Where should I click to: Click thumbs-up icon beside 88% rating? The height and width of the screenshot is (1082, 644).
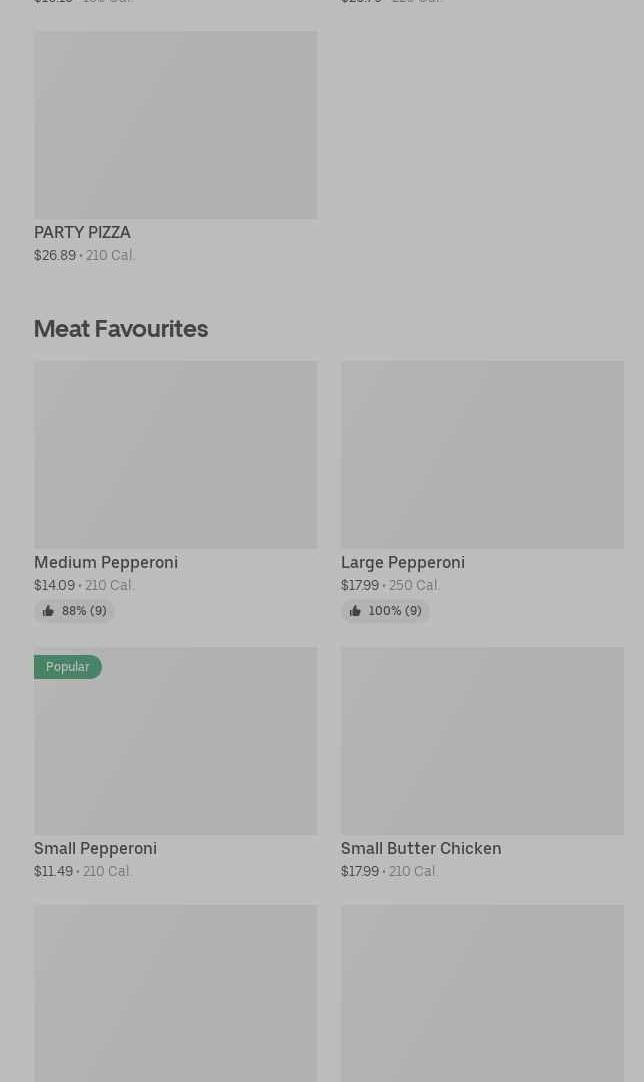48,611
